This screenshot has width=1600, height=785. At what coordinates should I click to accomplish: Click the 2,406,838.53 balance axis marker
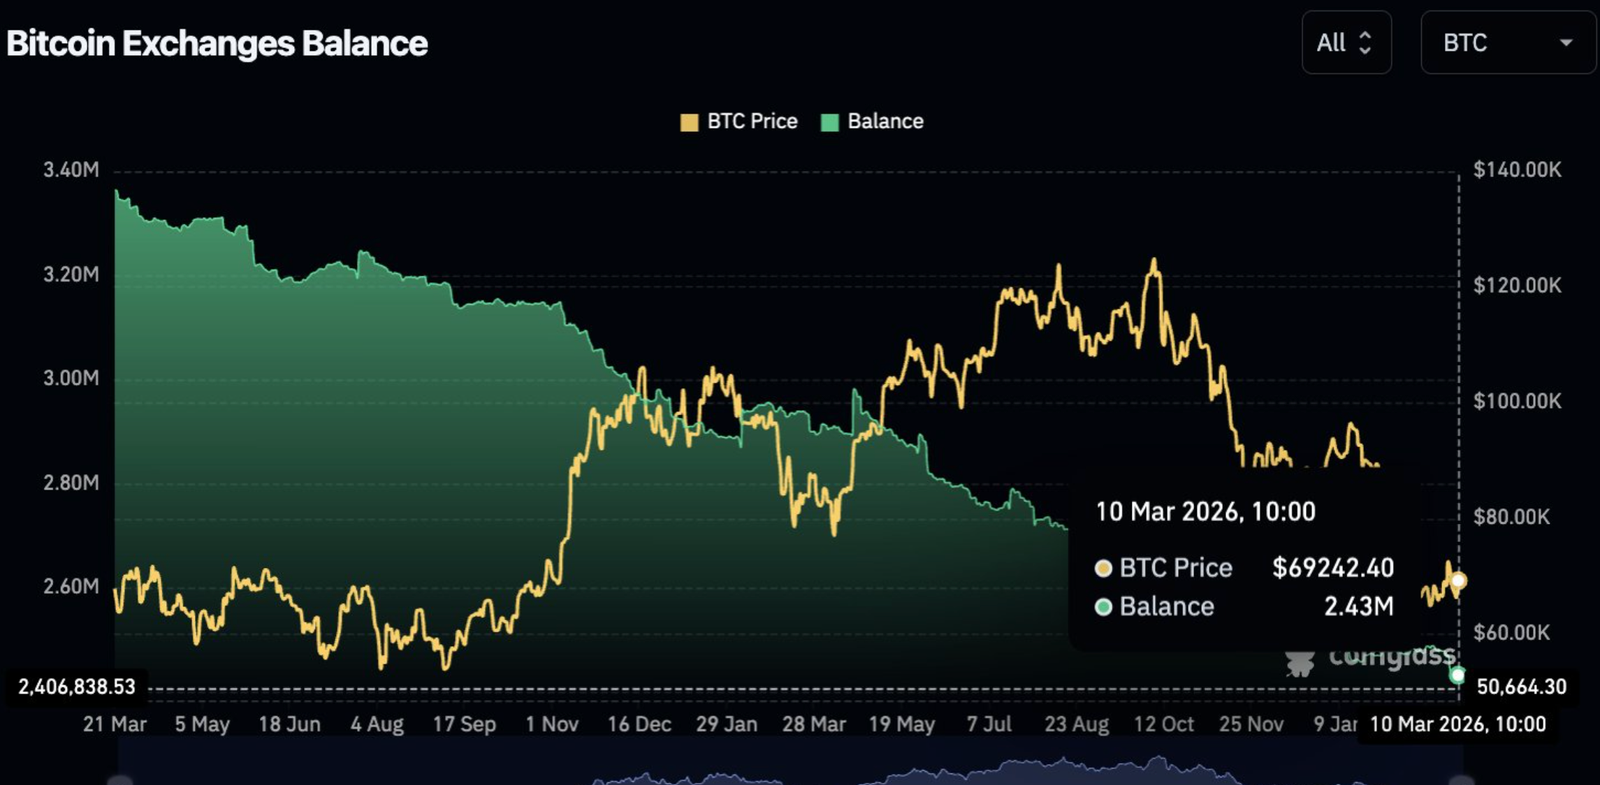[77, 687]
